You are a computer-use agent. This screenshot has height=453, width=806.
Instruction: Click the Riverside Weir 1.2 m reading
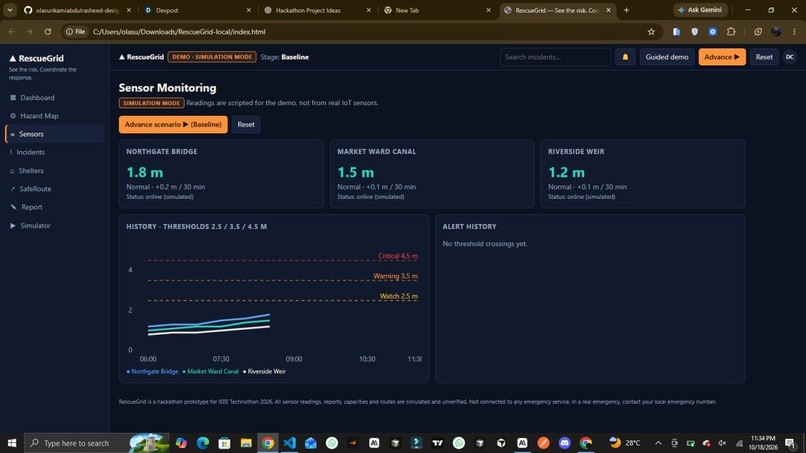[566, 172]
